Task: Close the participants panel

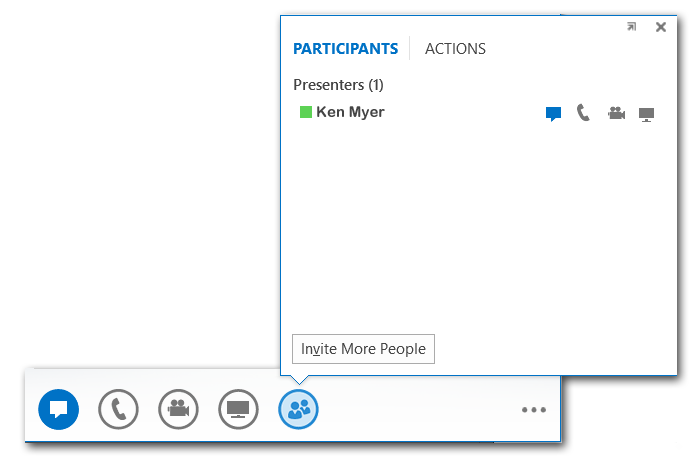Action: 660,27
